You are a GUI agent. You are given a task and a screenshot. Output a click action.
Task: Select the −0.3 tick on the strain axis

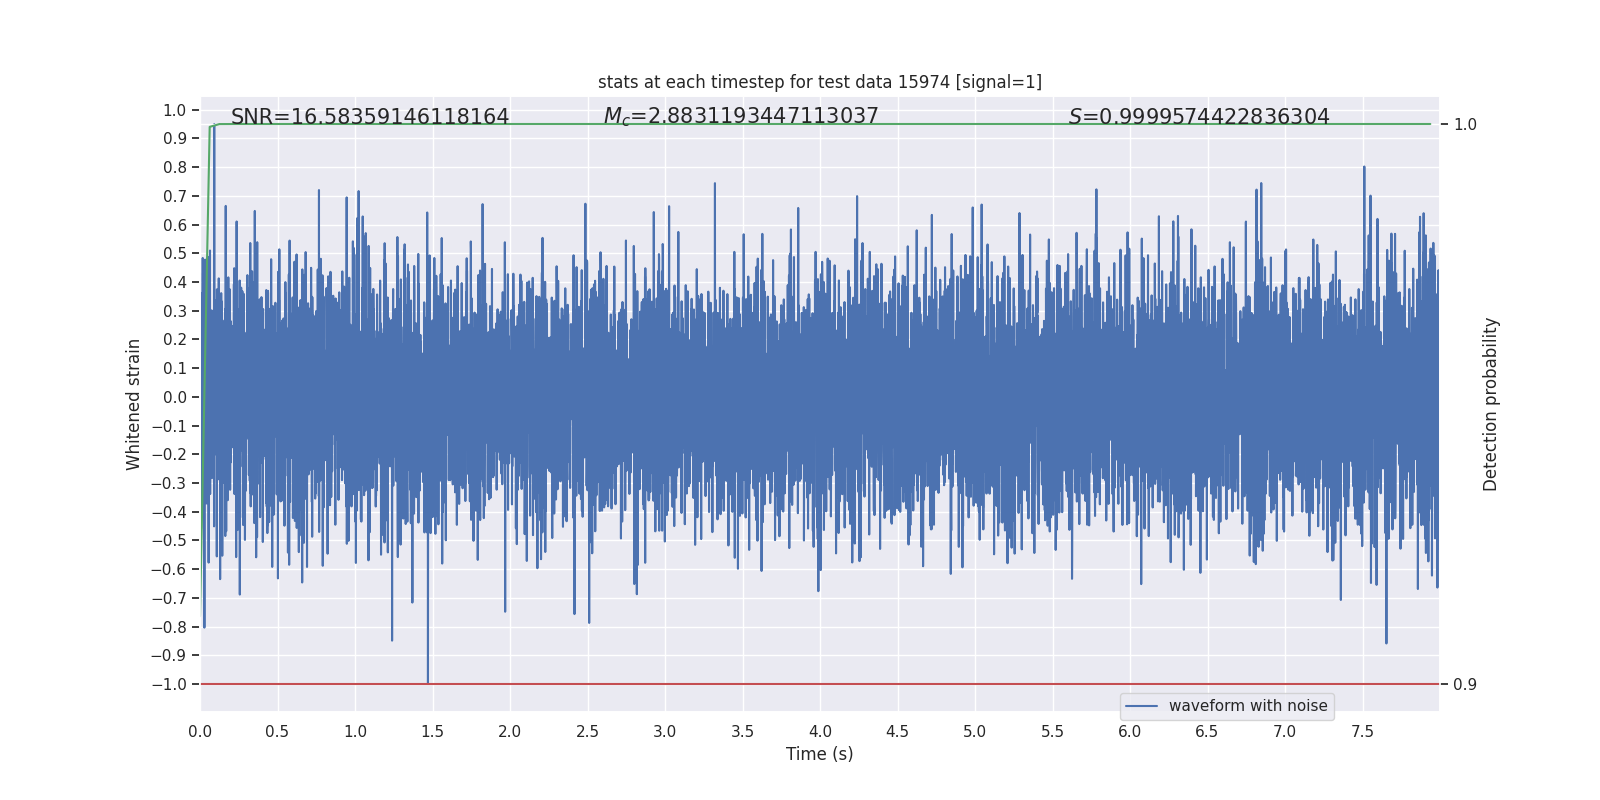click(x=169, y=483)
